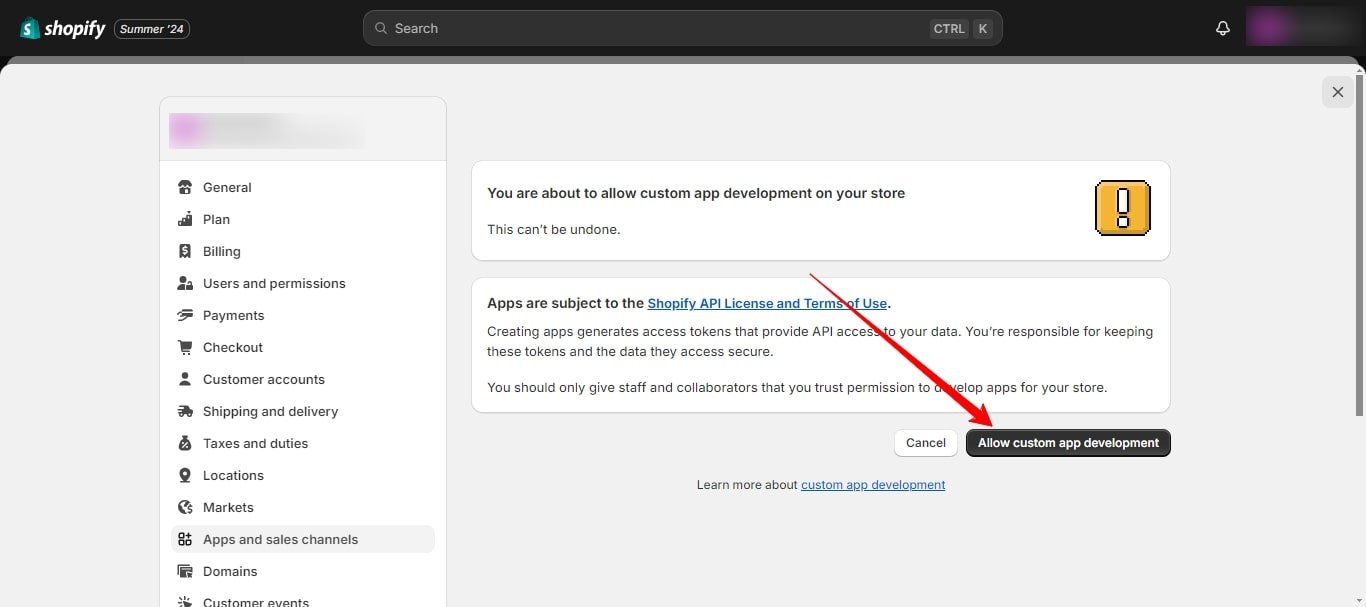This screenshot has height=607, width=1366.
Task: Select the Customer events icon
Action: coord(185,601)
